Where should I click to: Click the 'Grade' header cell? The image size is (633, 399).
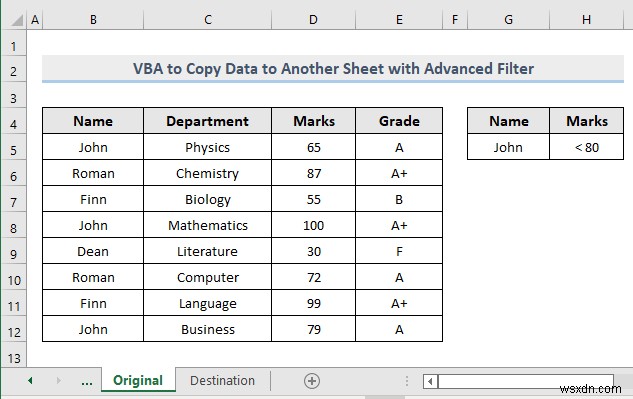tap(399, 121)
